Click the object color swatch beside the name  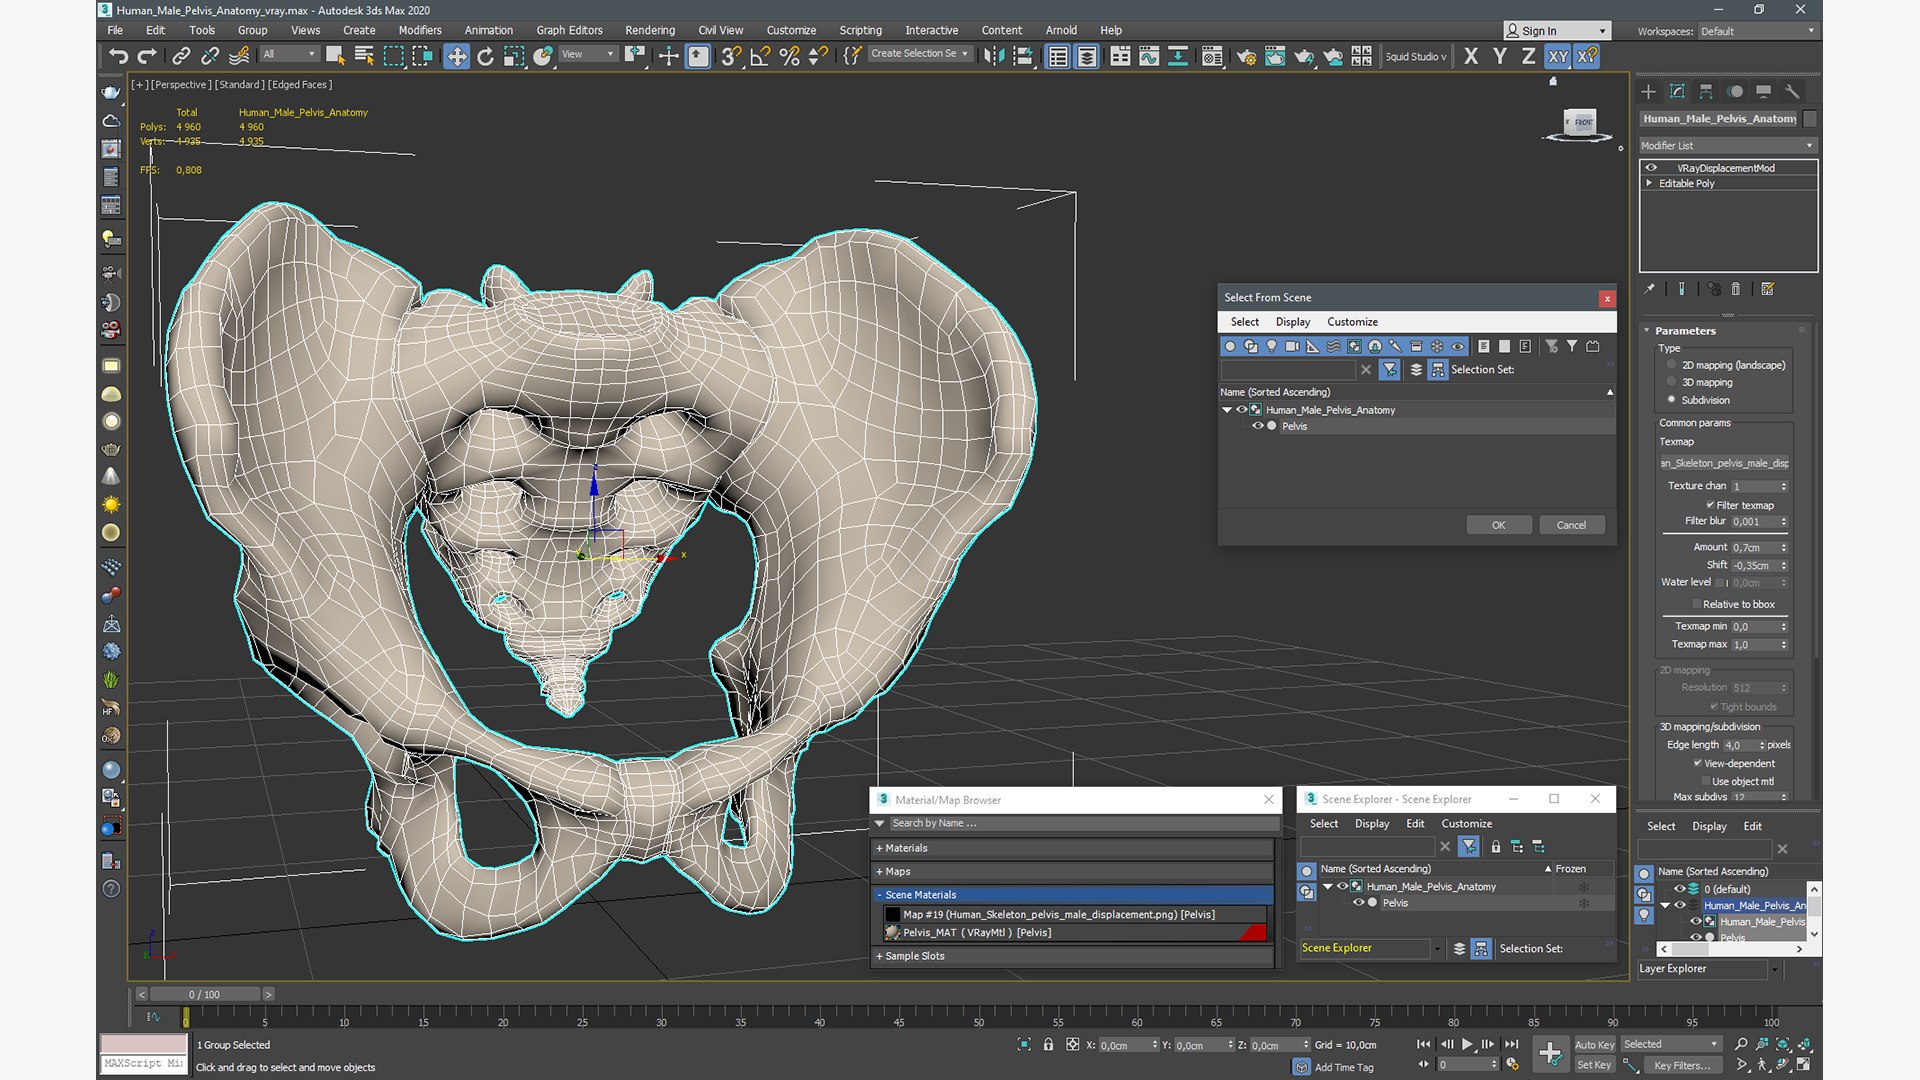[1810, 119]
